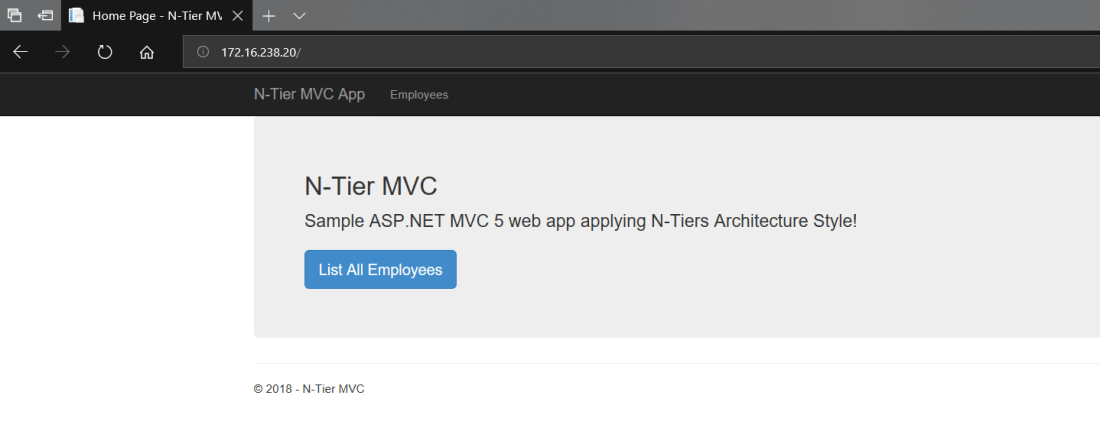Go back to the previous page
The height and width of the screenshot is (441, 1100).
click(20, 52)
